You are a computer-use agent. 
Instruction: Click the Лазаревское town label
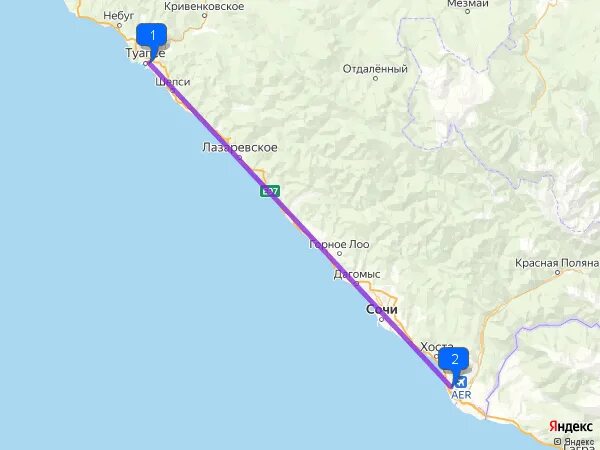[240, 147]
